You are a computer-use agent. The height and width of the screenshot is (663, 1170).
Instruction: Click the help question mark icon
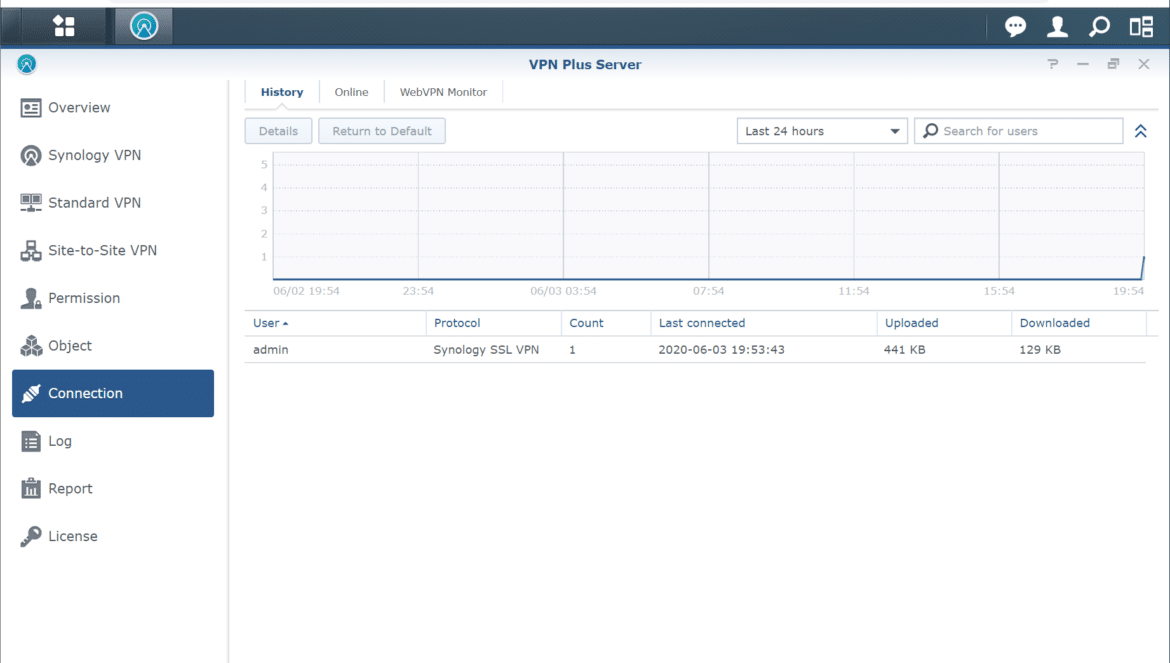click(x=1053, y=64)
